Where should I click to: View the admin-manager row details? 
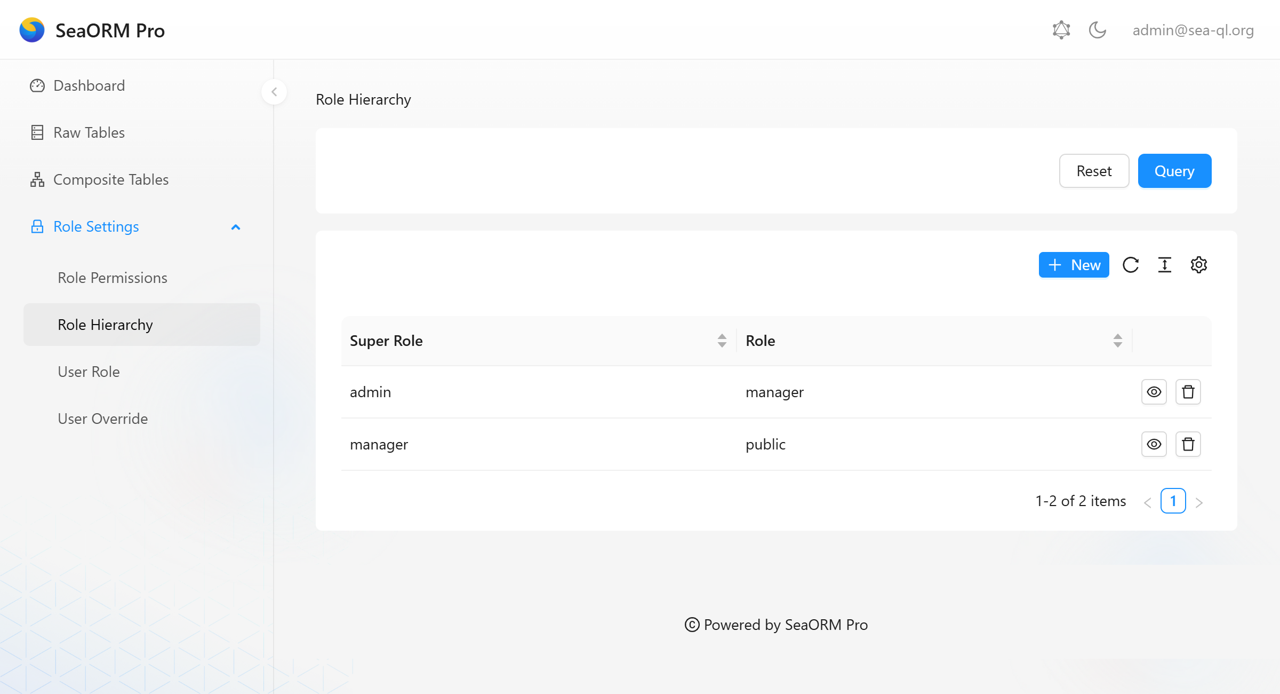(1154, 392)
